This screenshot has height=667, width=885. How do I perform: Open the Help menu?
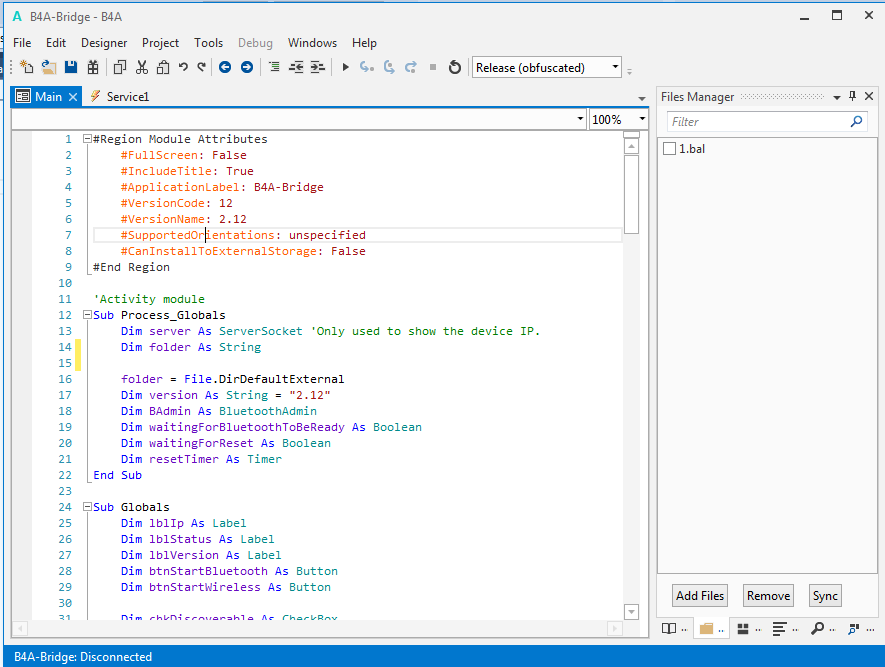tap(364, 43)
